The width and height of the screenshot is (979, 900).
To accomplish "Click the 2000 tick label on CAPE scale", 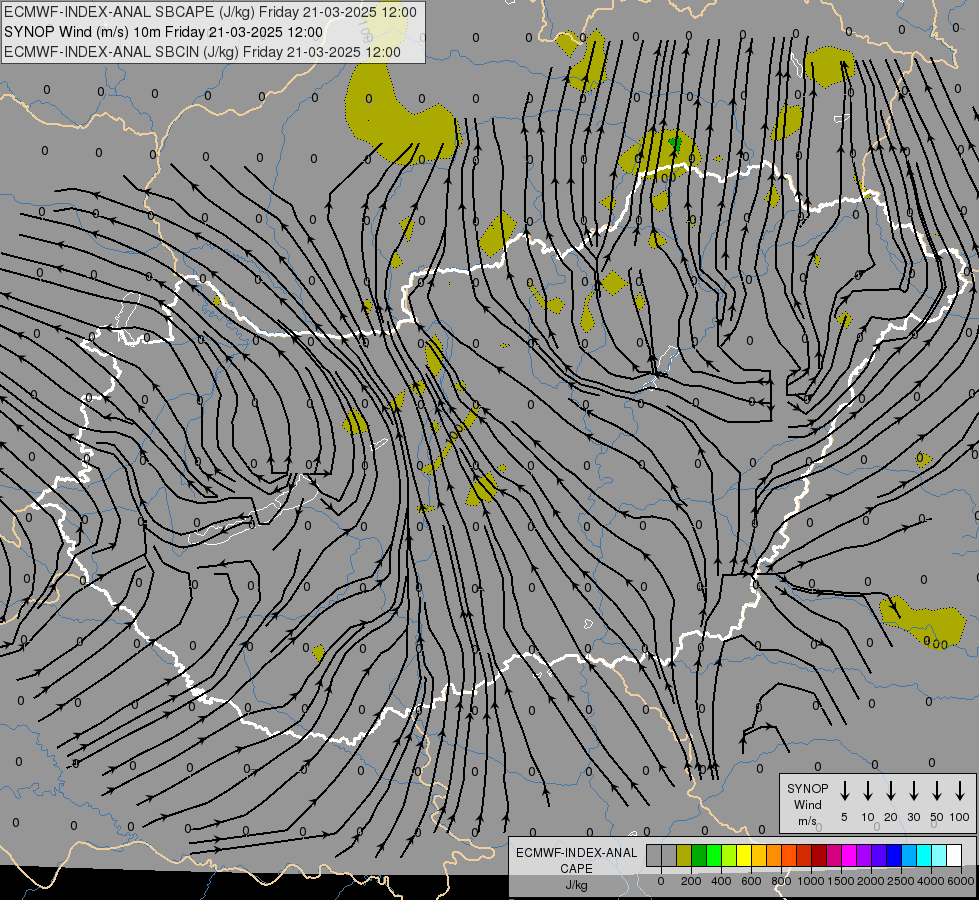I will tap(871, 881).
